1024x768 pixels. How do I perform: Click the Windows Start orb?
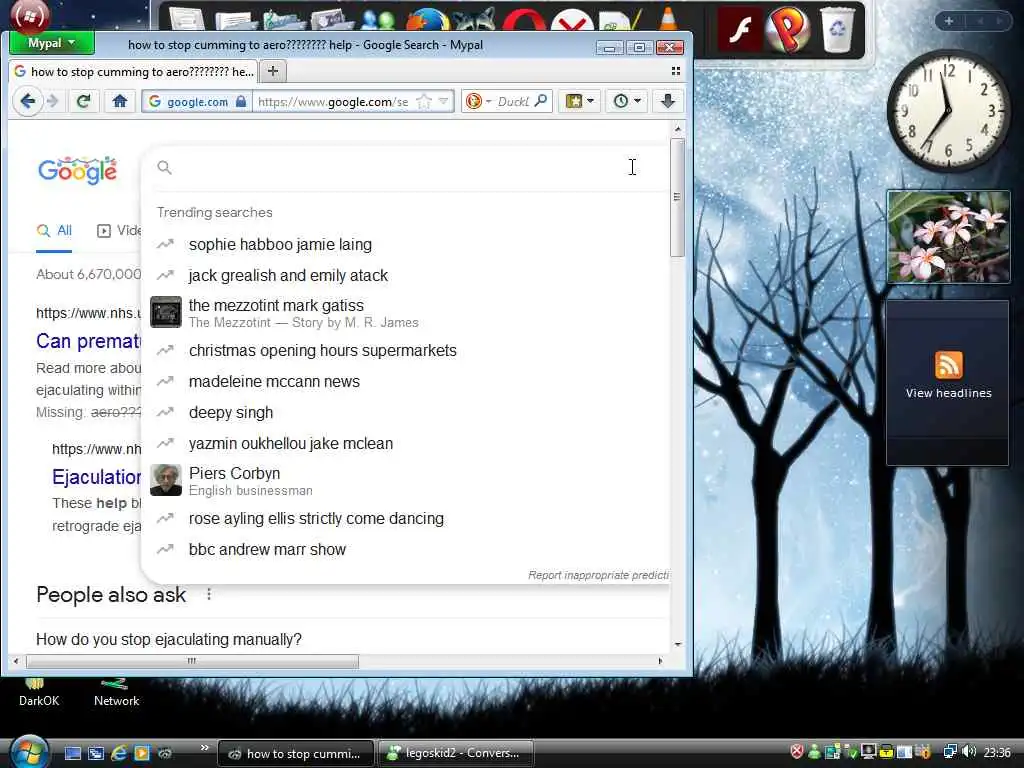click(x=29, y=752)
